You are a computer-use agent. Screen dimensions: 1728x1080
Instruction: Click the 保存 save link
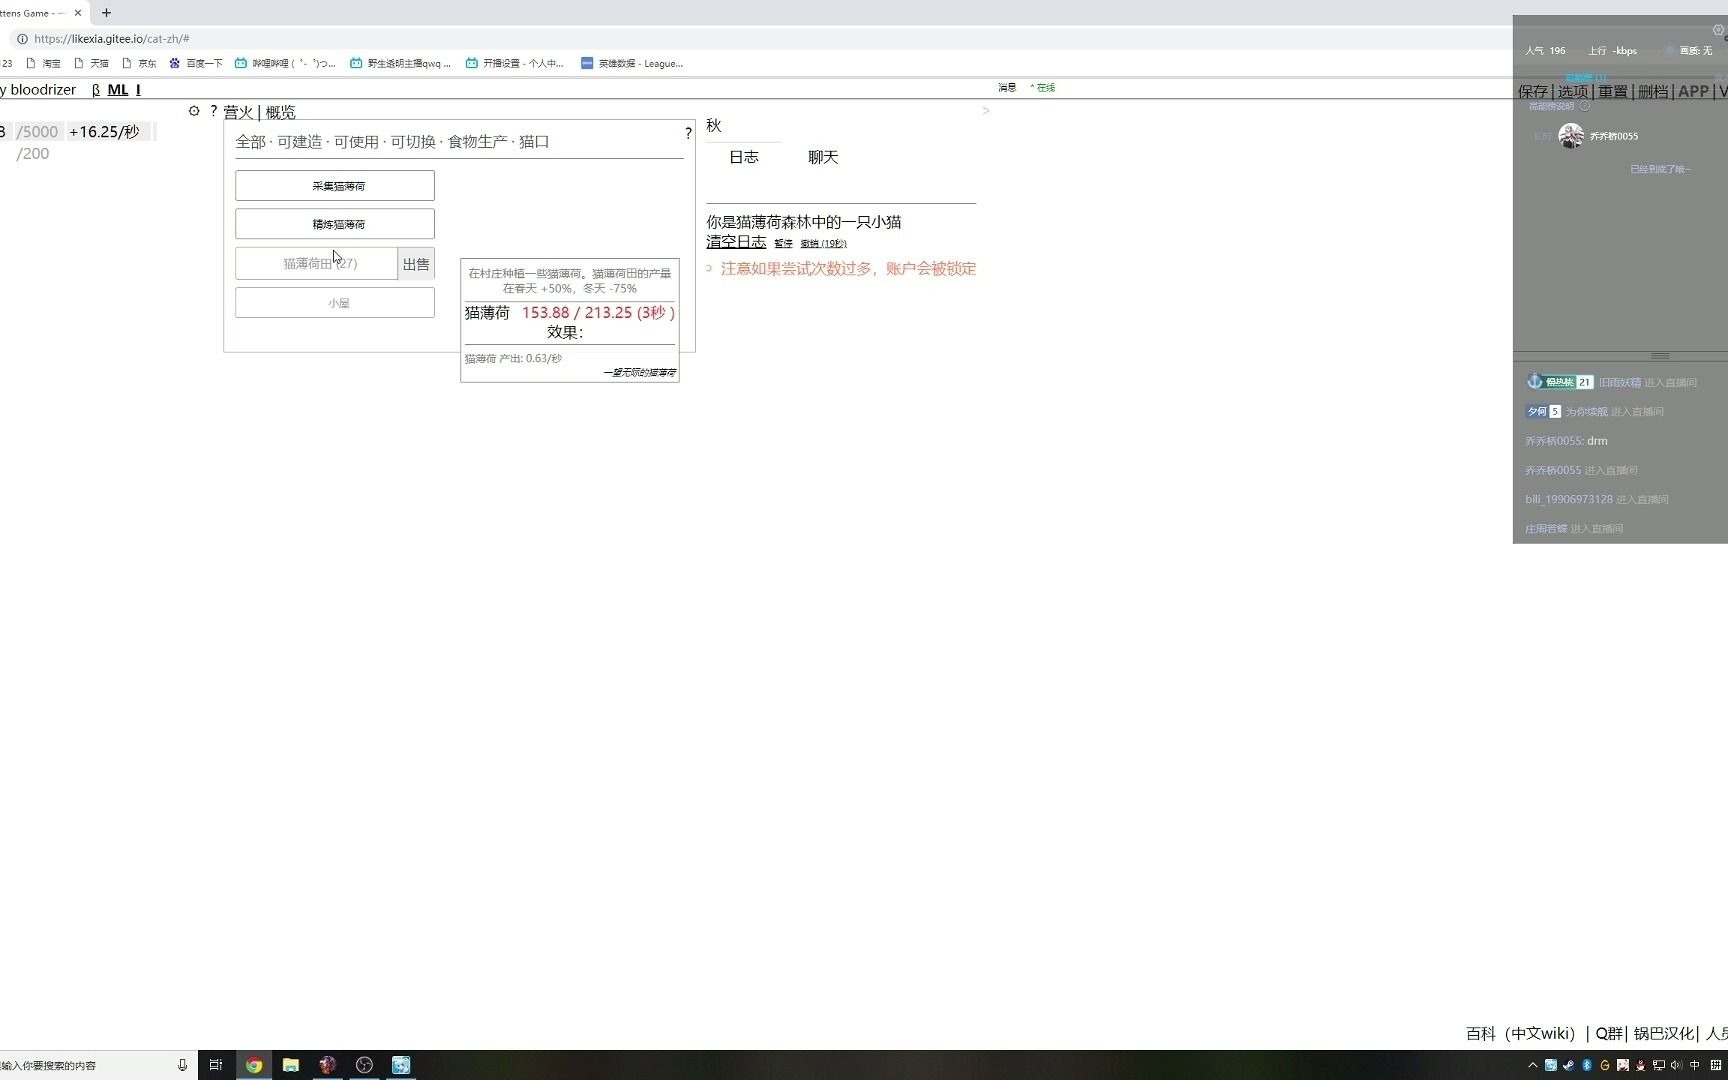coord(1533,91)
